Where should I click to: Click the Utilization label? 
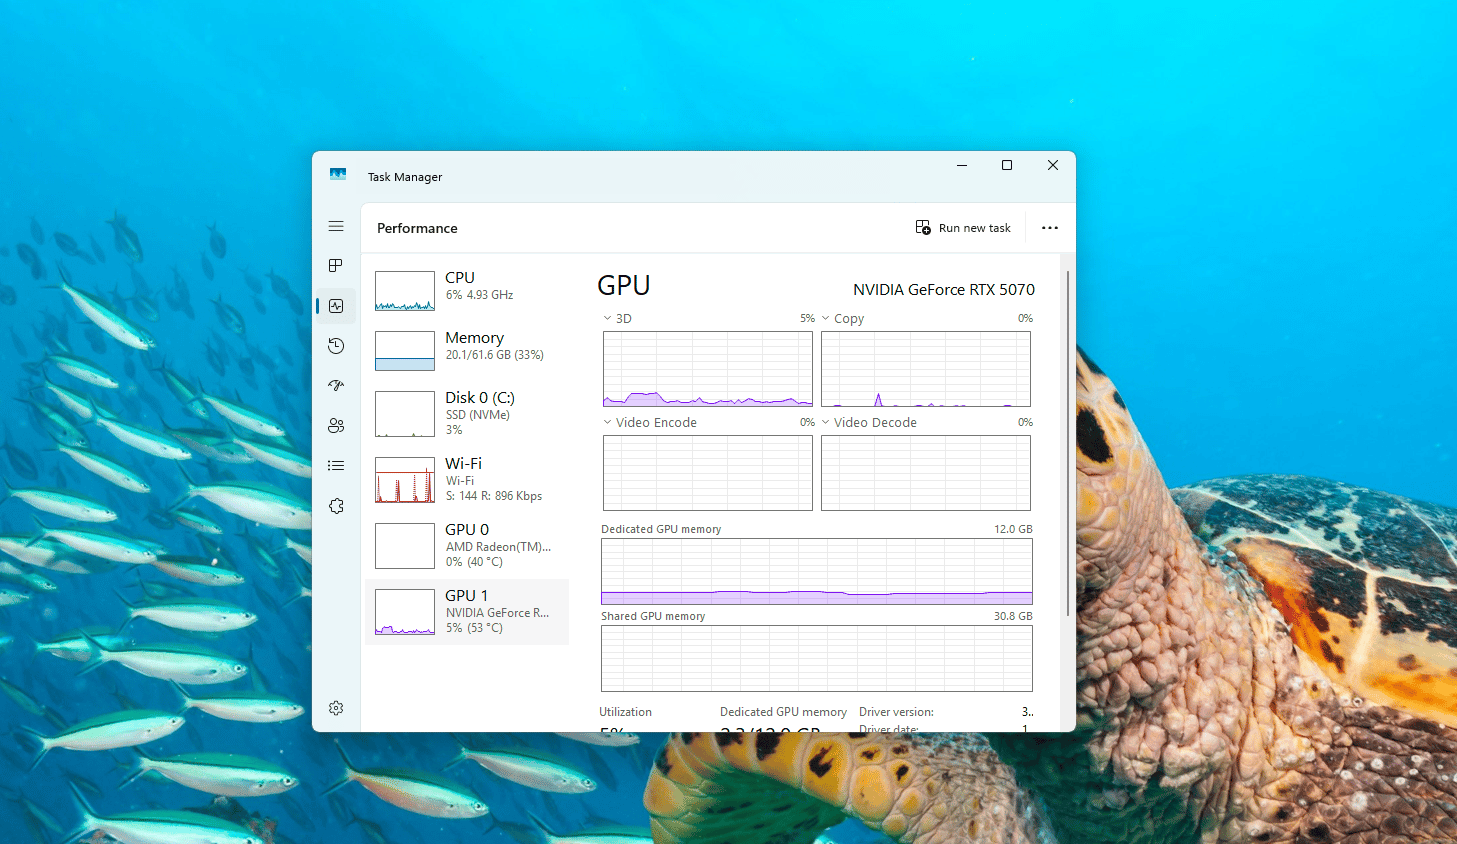[x=625, y=712]
